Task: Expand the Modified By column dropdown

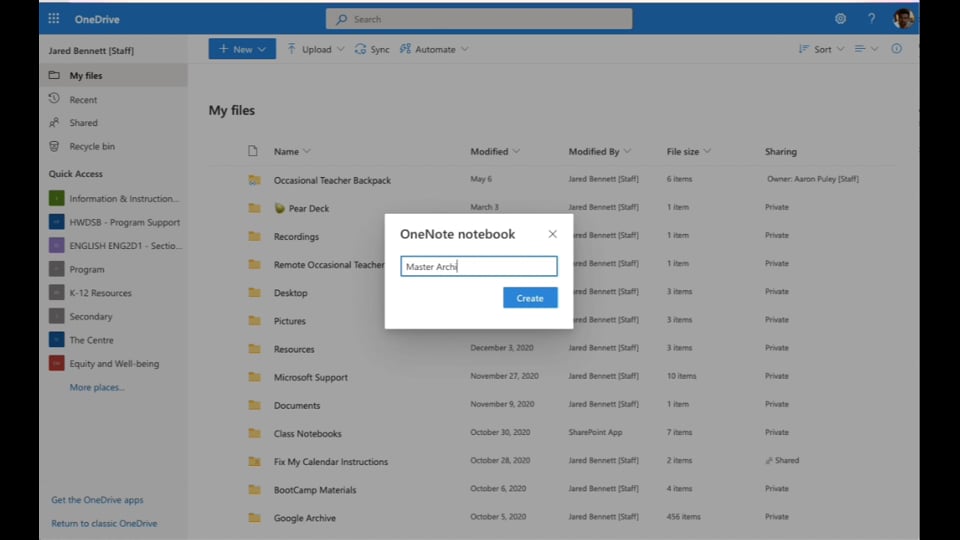Action: pos(627,151)
